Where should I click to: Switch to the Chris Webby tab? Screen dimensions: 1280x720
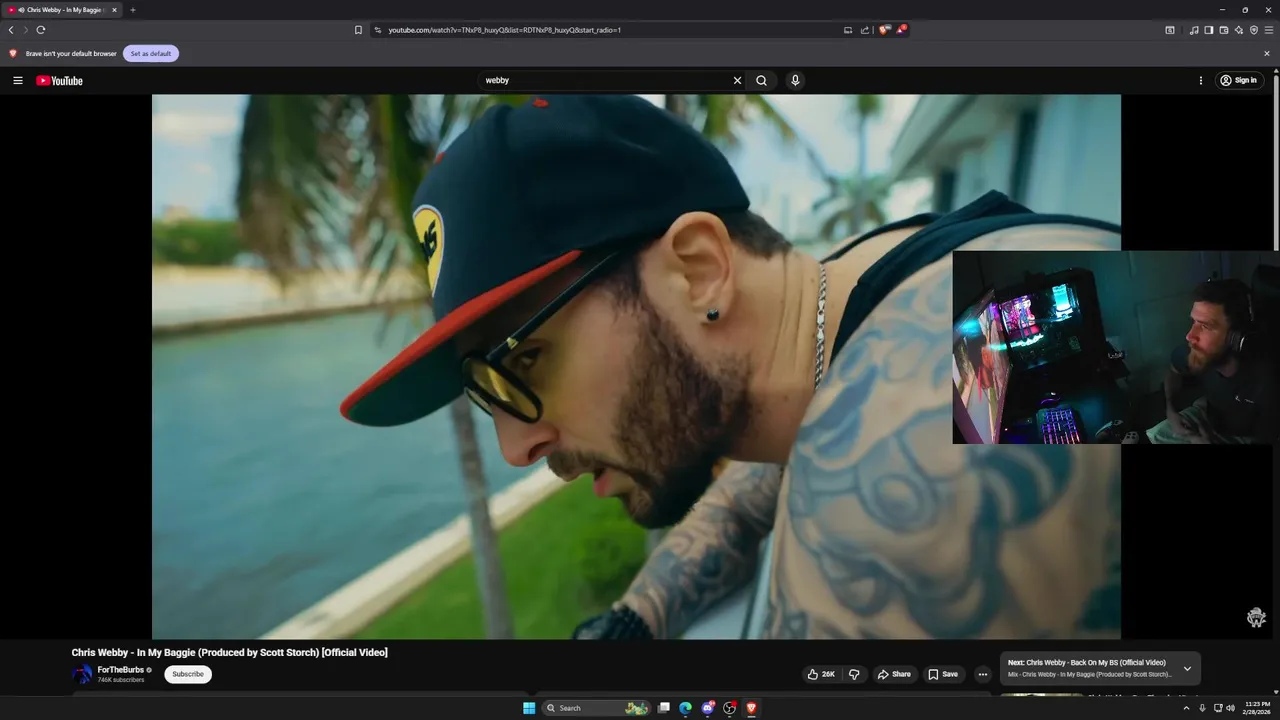coord(64,10)
